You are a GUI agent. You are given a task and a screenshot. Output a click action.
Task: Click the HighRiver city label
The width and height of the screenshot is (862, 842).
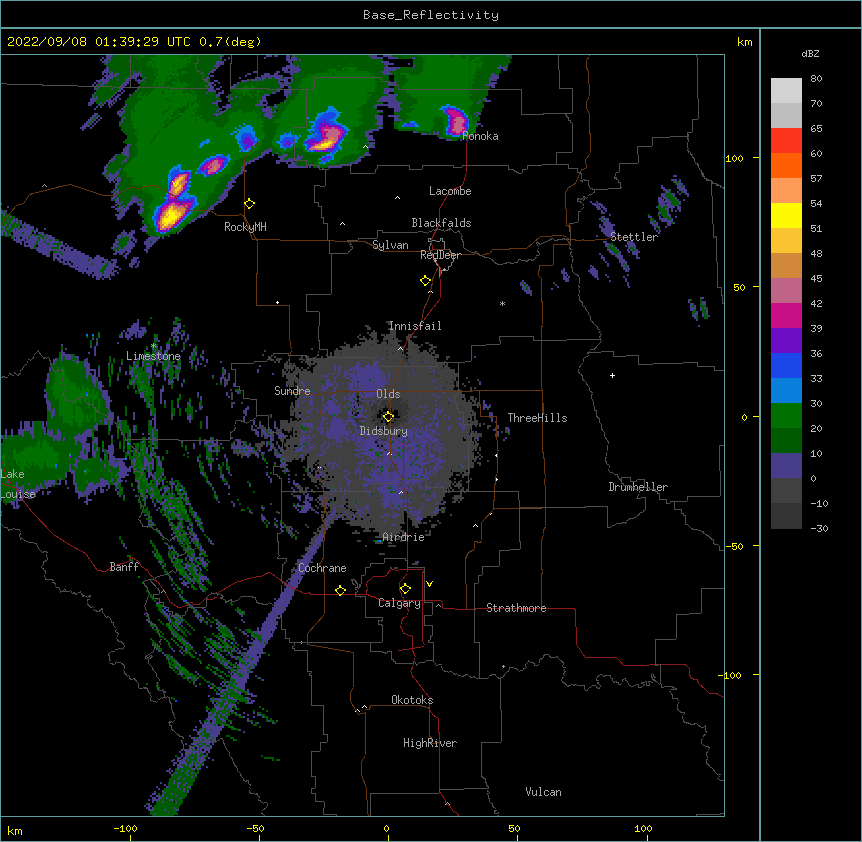pyautogui.click(x=430, y=743)
